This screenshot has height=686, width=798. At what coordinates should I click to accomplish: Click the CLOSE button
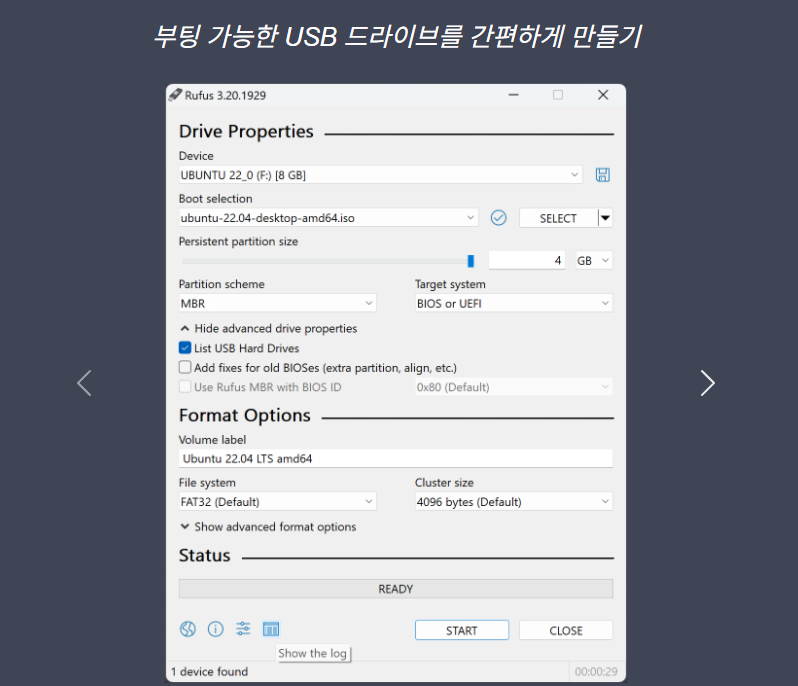click(x=566, y=630)
